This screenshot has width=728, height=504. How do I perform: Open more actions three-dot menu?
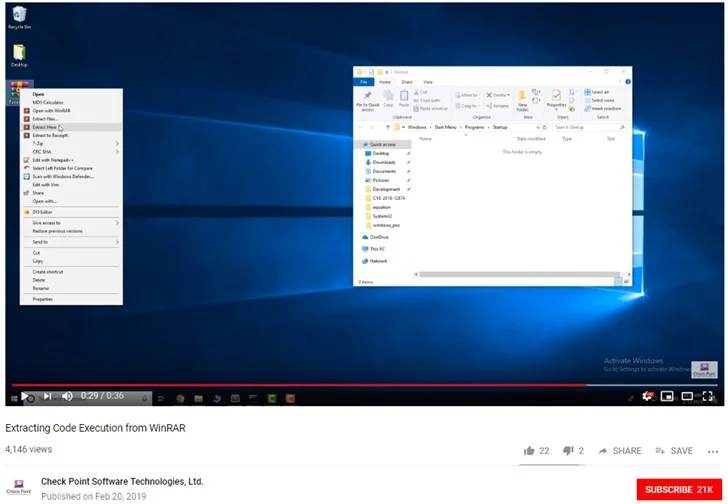click(x=713, y=451)
